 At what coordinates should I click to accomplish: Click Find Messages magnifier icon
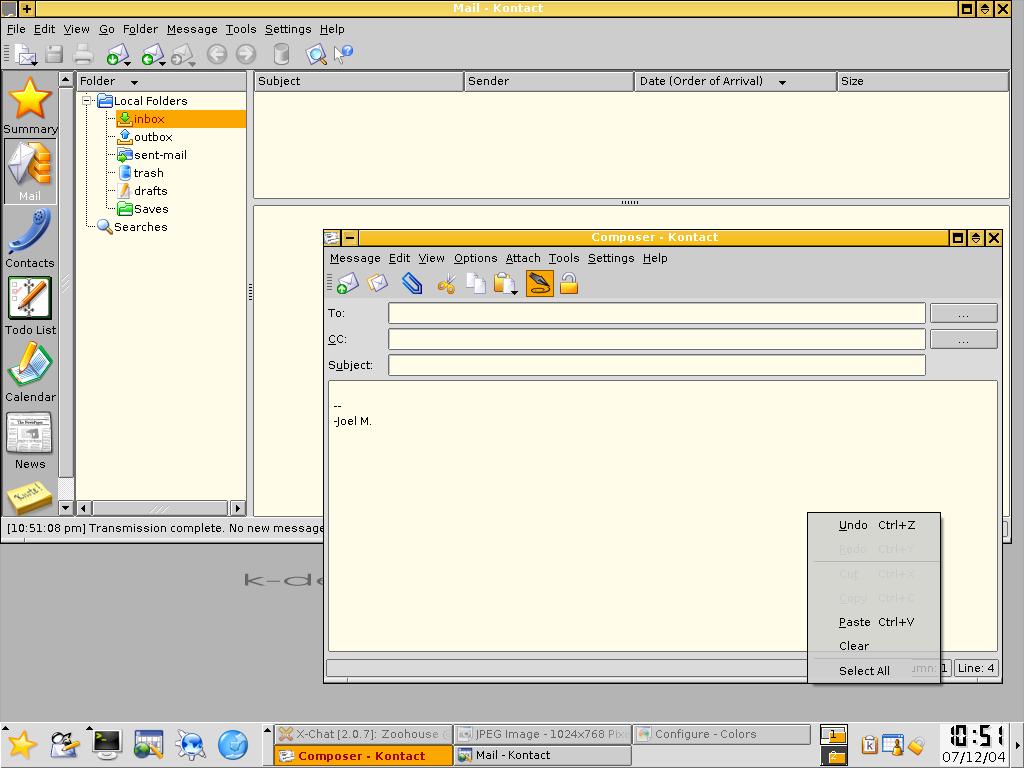[316, 54]
